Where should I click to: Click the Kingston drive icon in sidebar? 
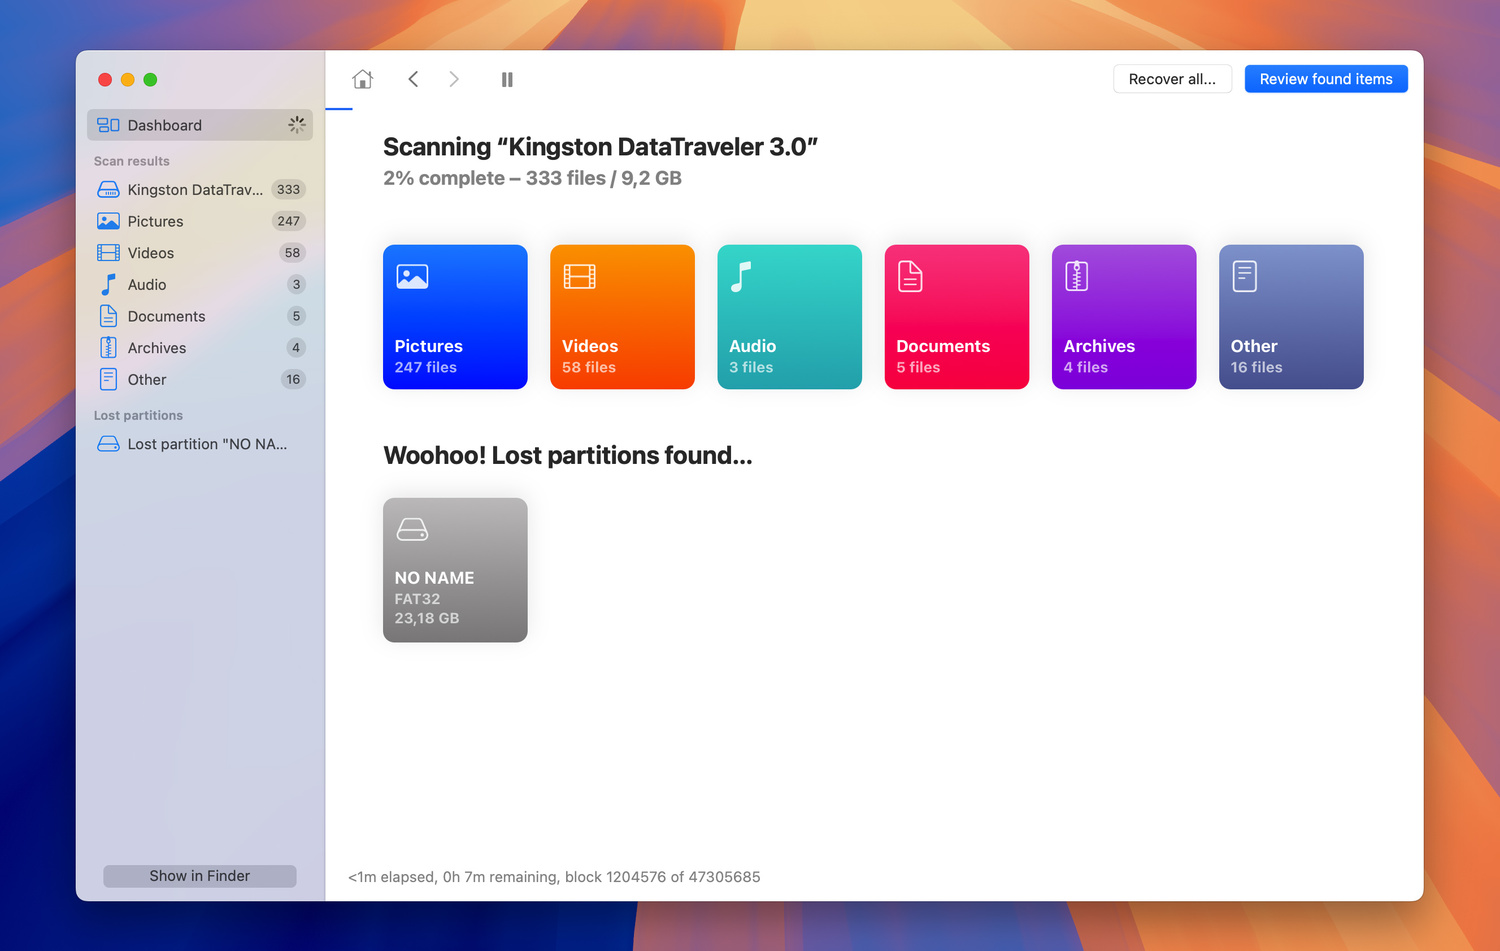(x=108, y=189)
